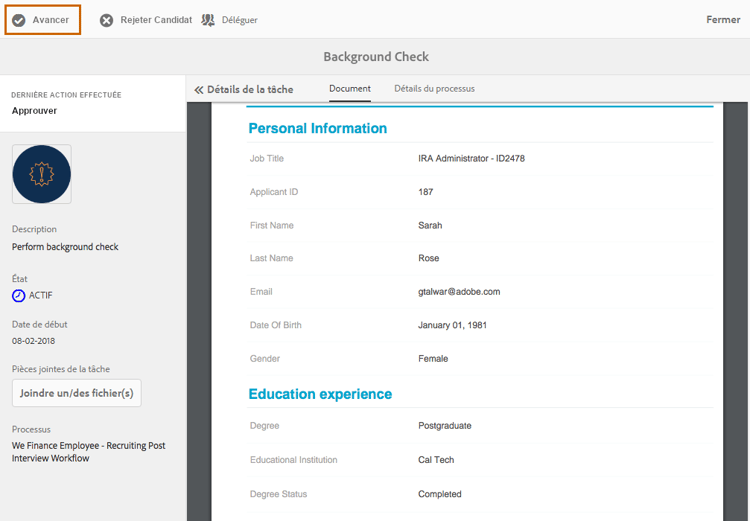The image size is (750, 521).
Task: Close the task with Fermer
Action: (x=723, y=20)
